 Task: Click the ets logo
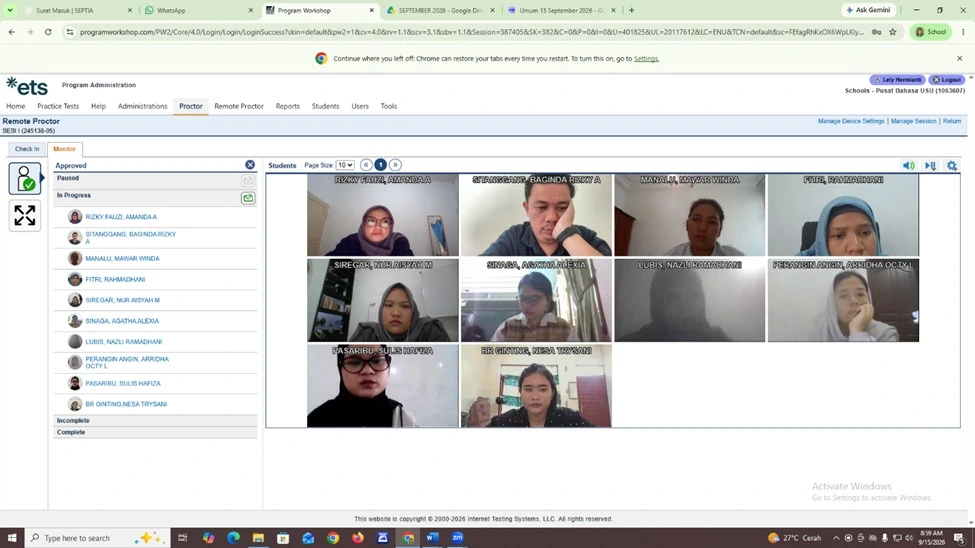click(27, 86)
